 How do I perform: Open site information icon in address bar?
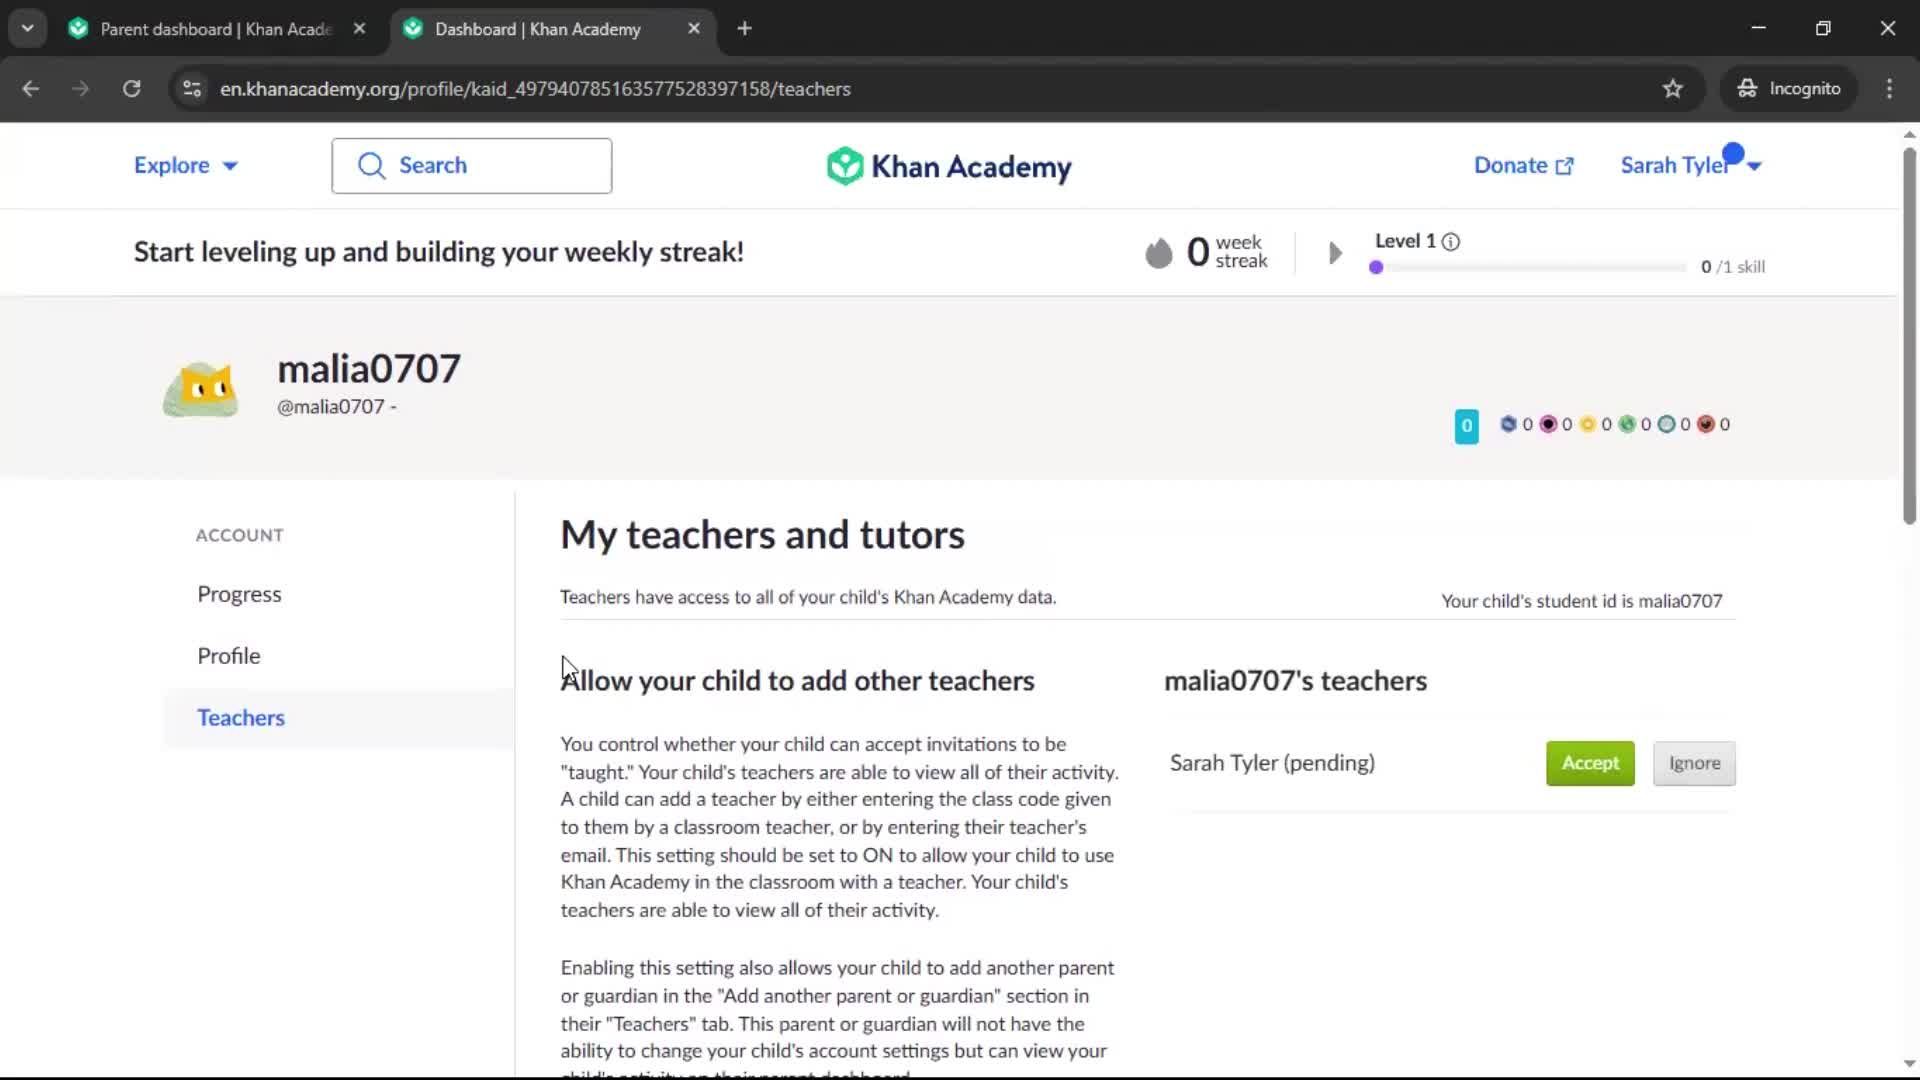click(x=192, y=89)
